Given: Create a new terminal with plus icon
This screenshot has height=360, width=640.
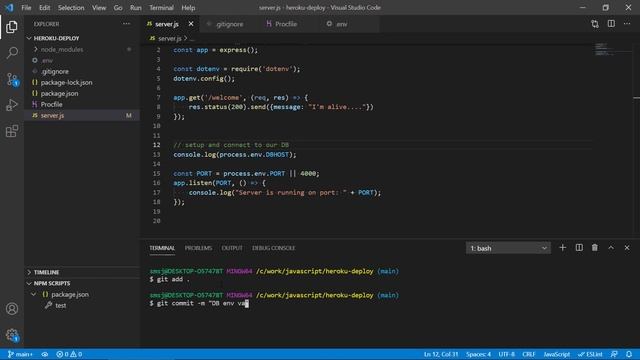Looking at the screenshot, I should pos(562,248).
